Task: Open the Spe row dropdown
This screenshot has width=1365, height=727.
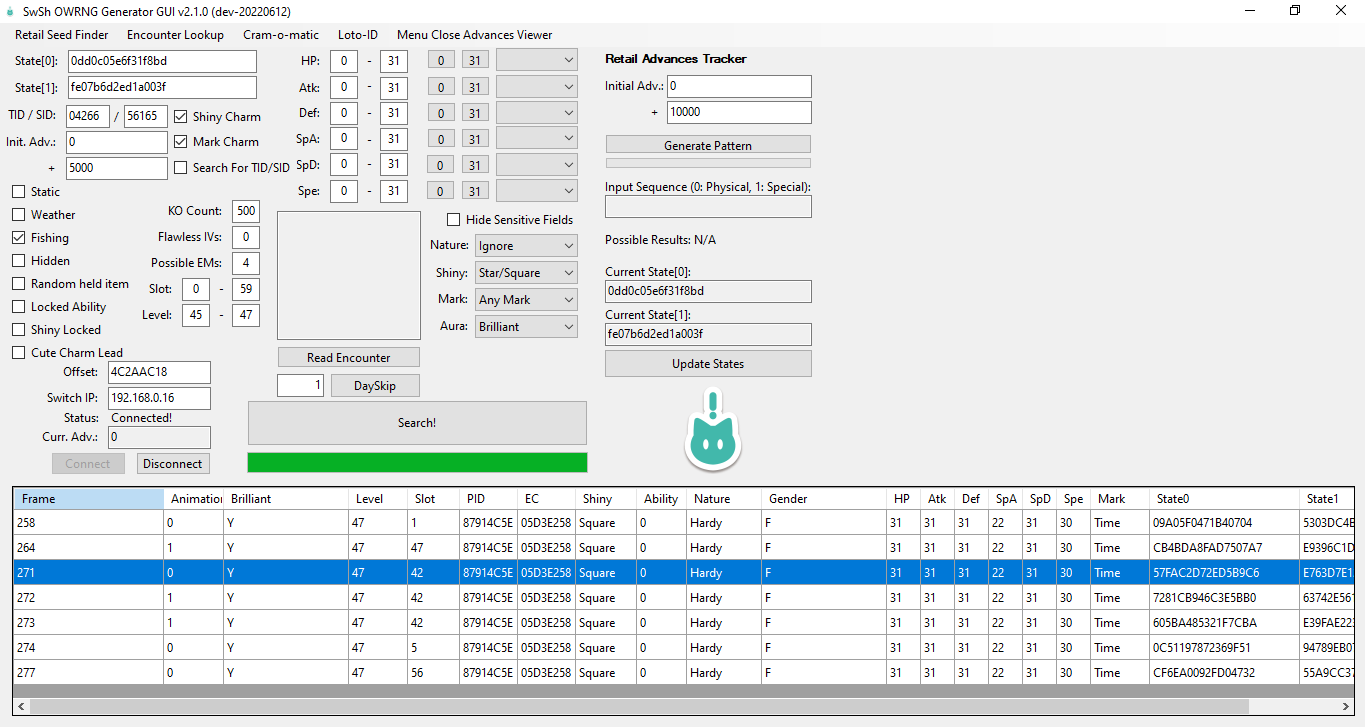Action: [x=537, y=190]
